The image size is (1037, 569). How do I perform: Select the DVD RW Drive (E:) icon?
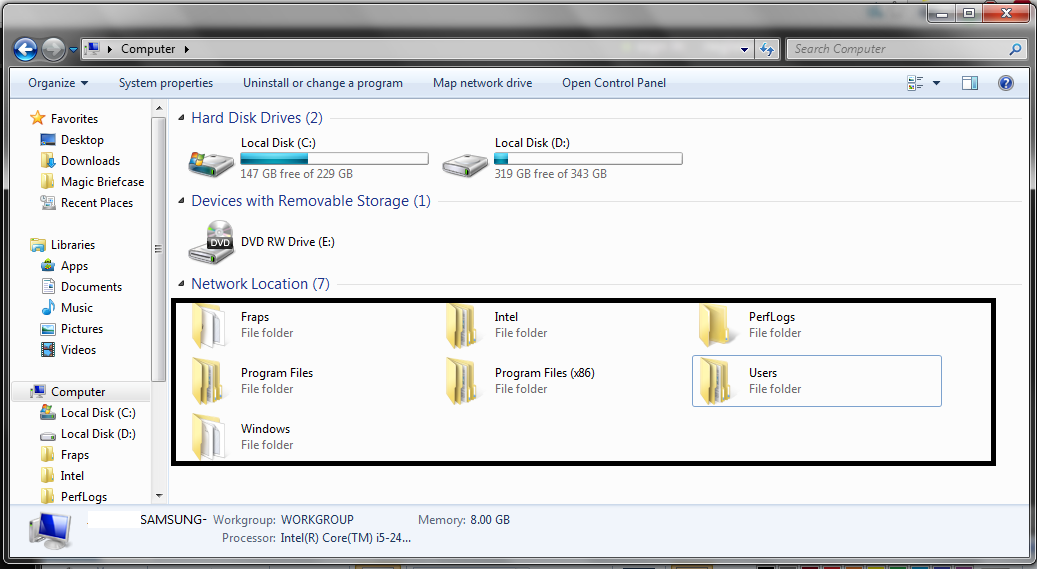tap(211, 242)
